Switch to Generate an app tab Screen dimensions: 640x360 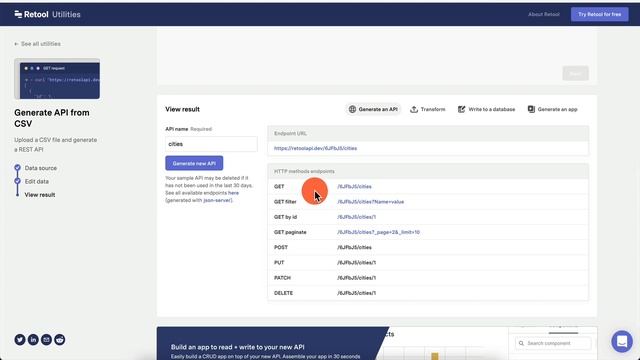[553, 109]
